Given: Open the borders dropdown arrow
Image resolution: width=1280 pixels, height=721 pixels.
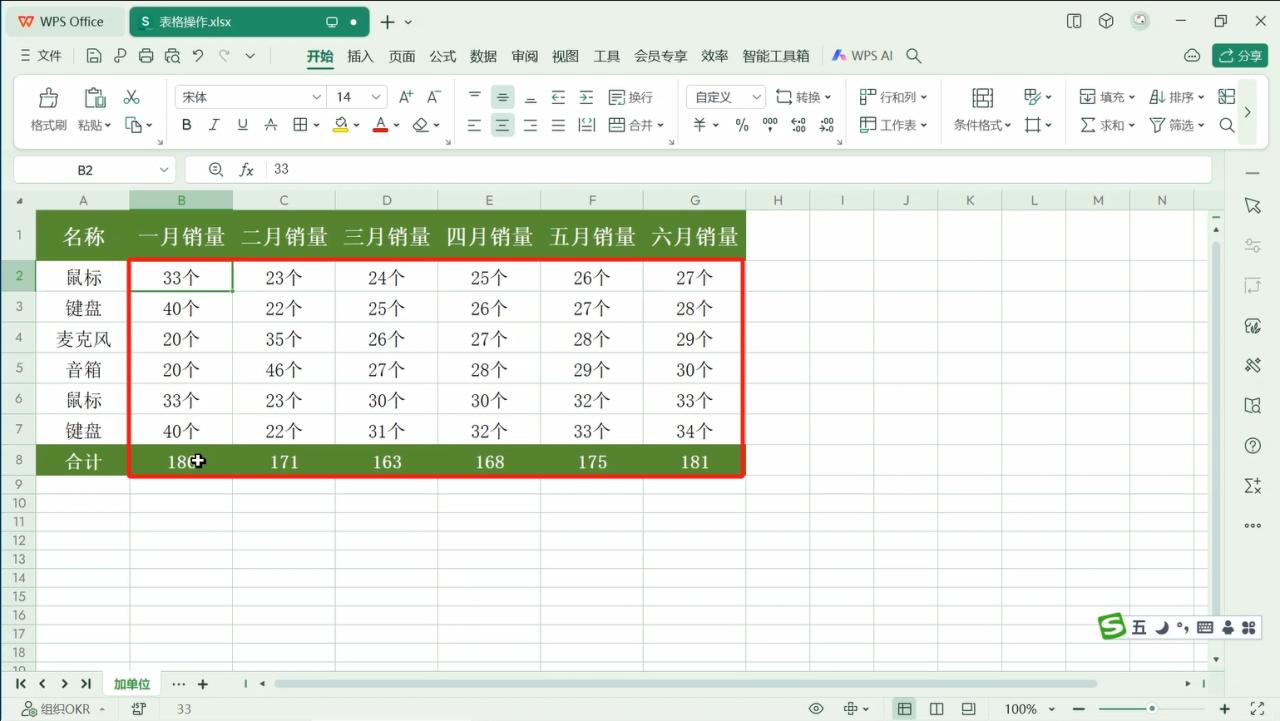Looking at the screenshot, I should point(316,125).
